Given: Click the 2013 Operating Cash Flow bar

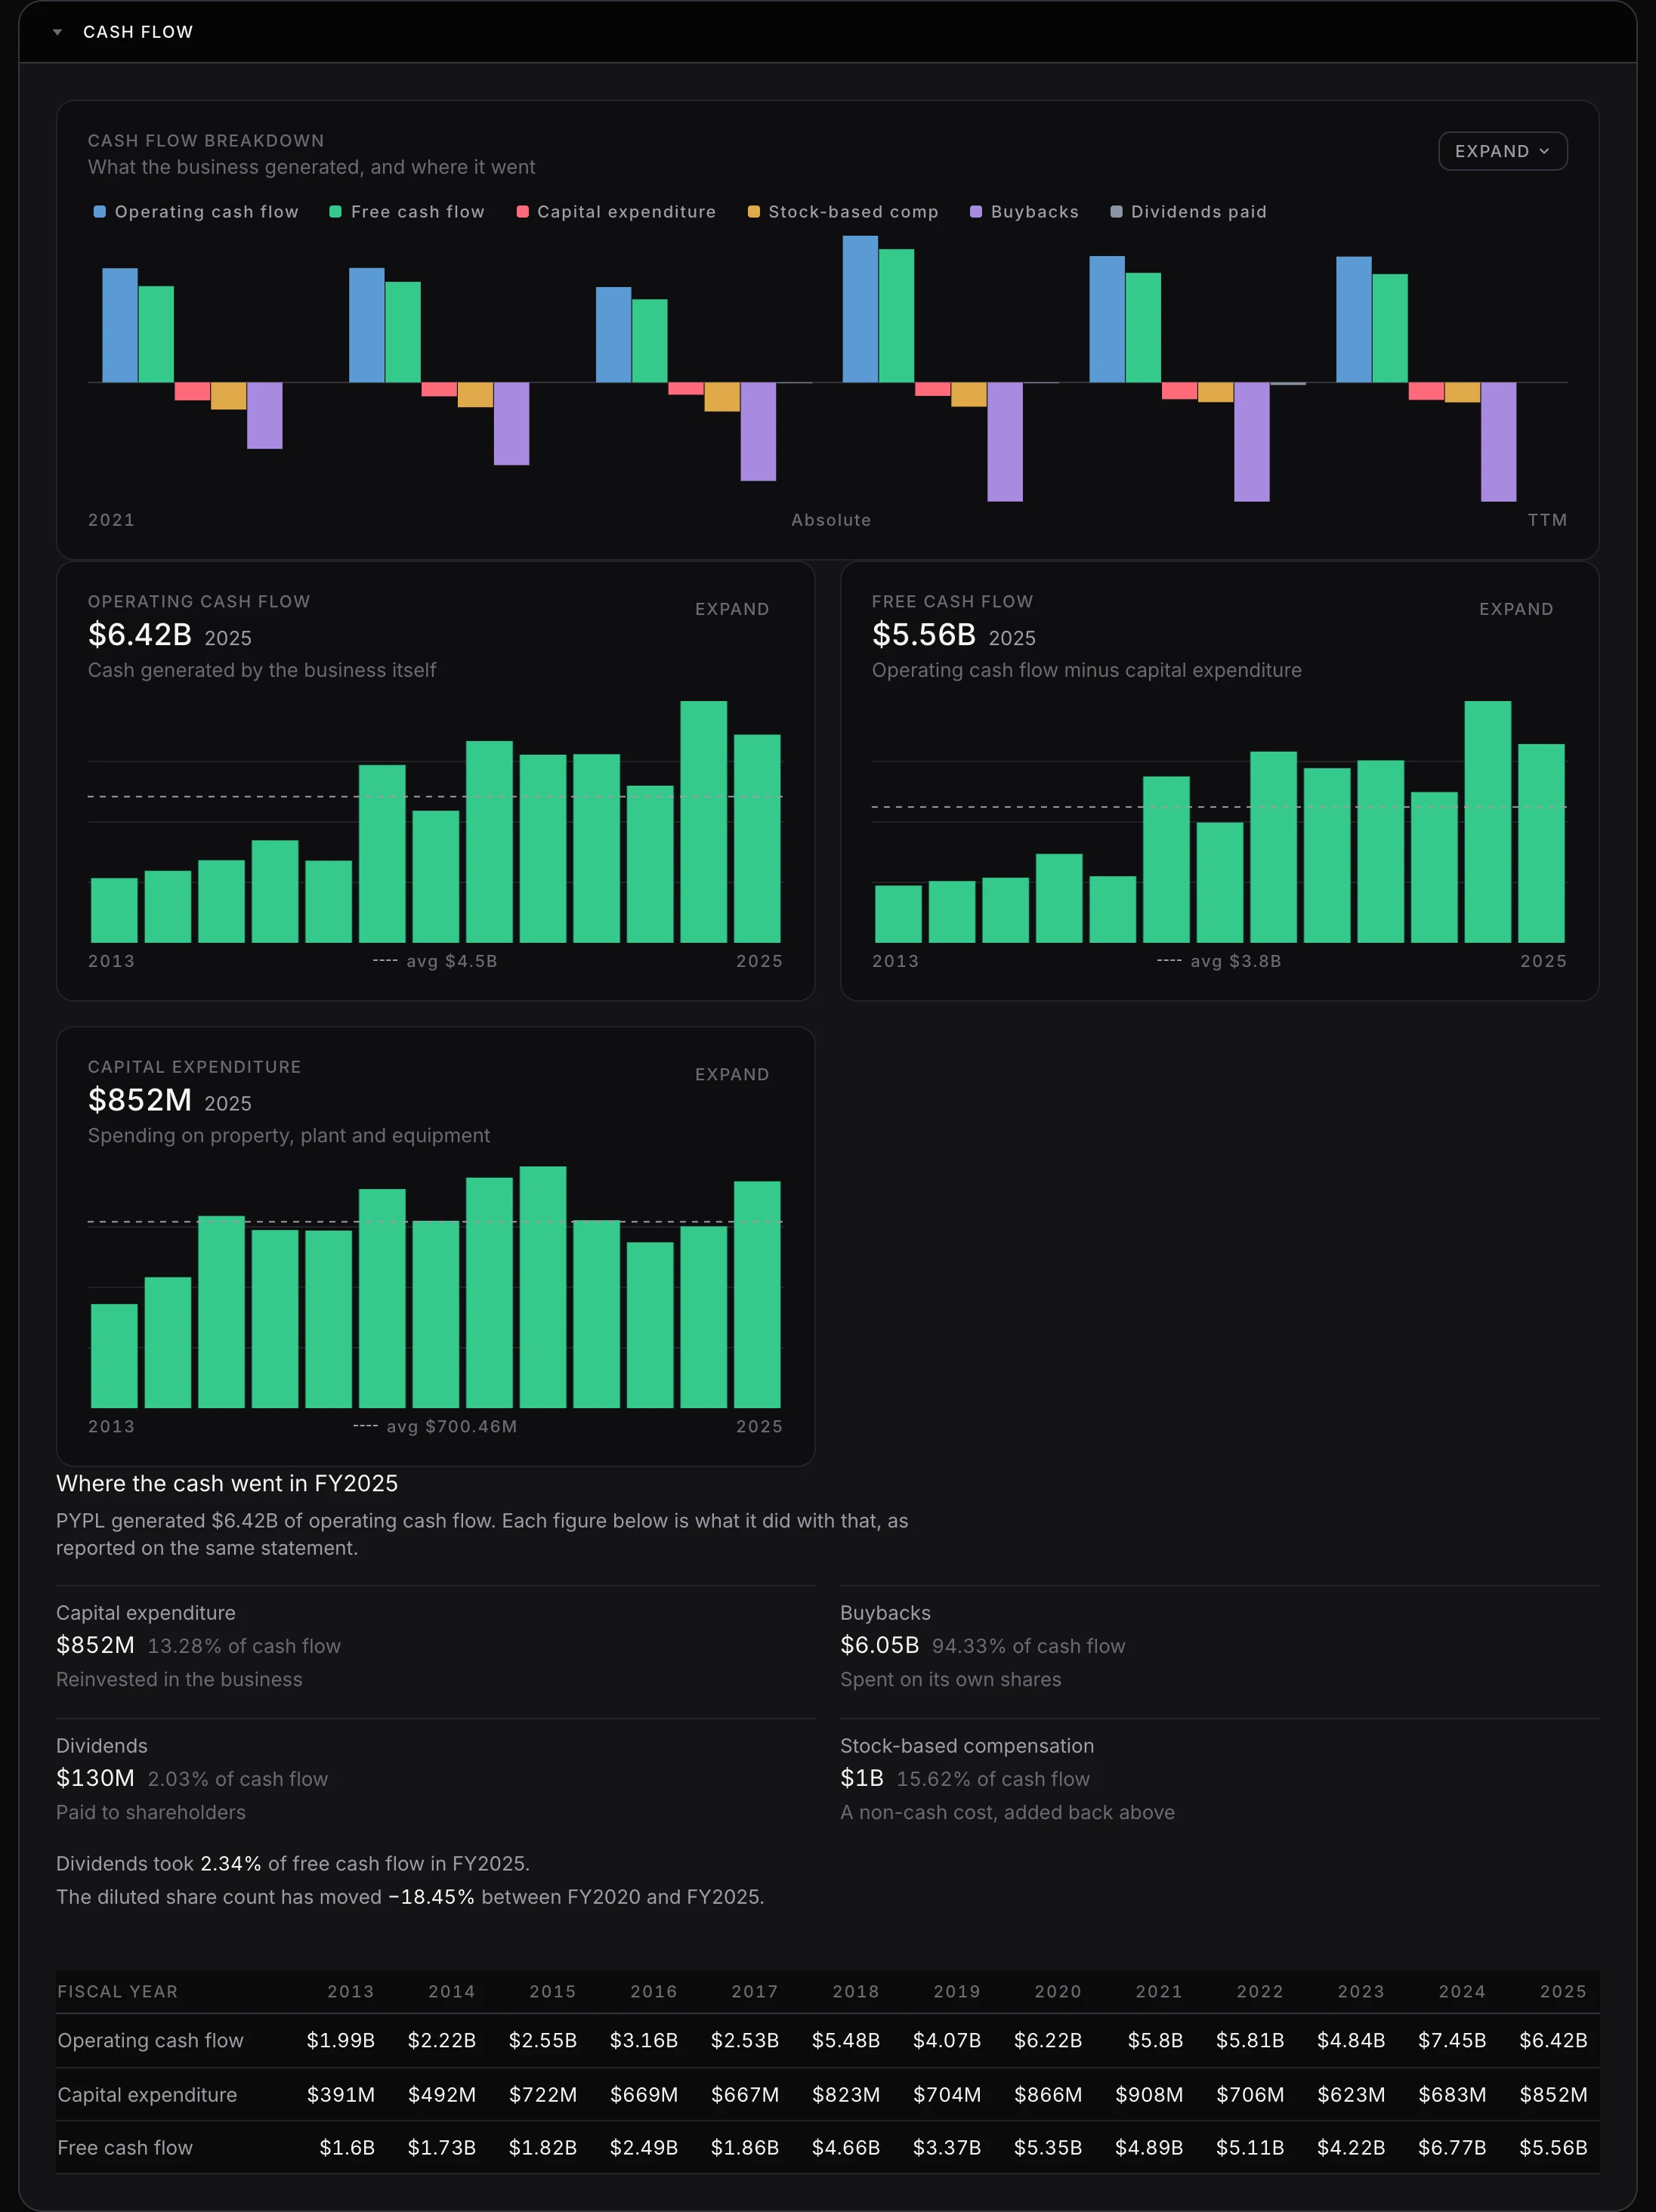Looking at the screenshot, I should 114,910.
